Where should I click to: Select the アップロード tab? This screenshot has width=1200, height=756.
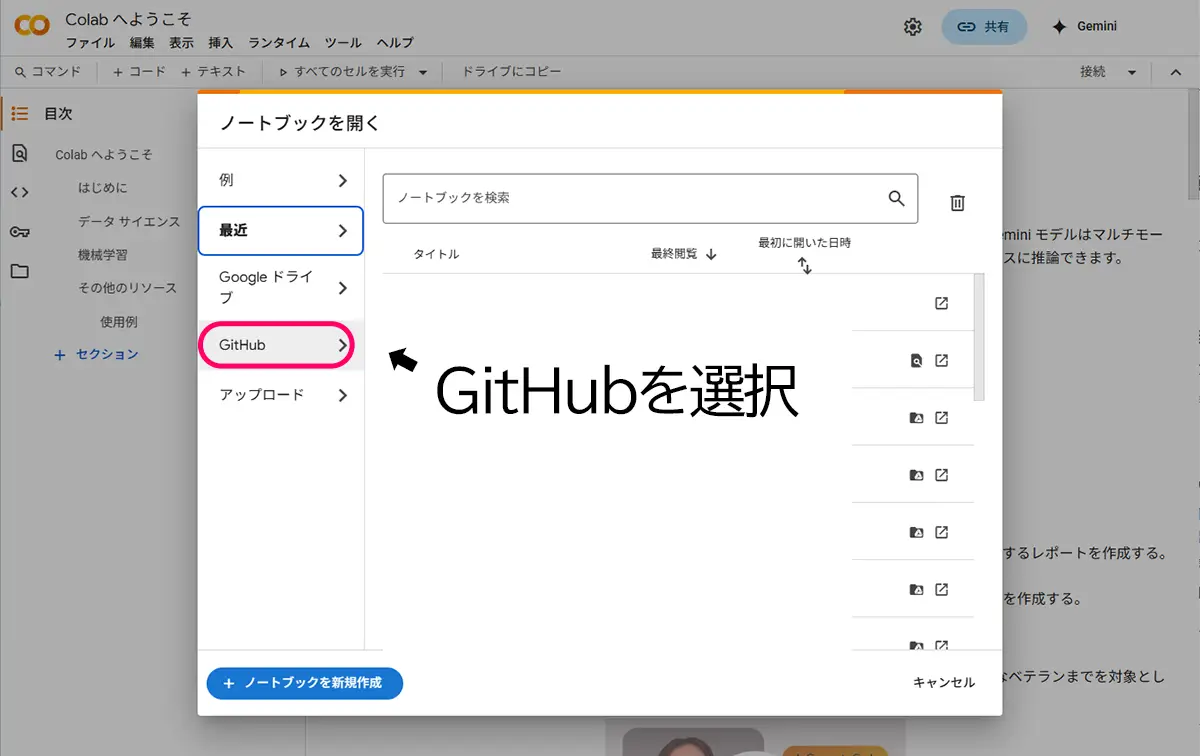281,395
